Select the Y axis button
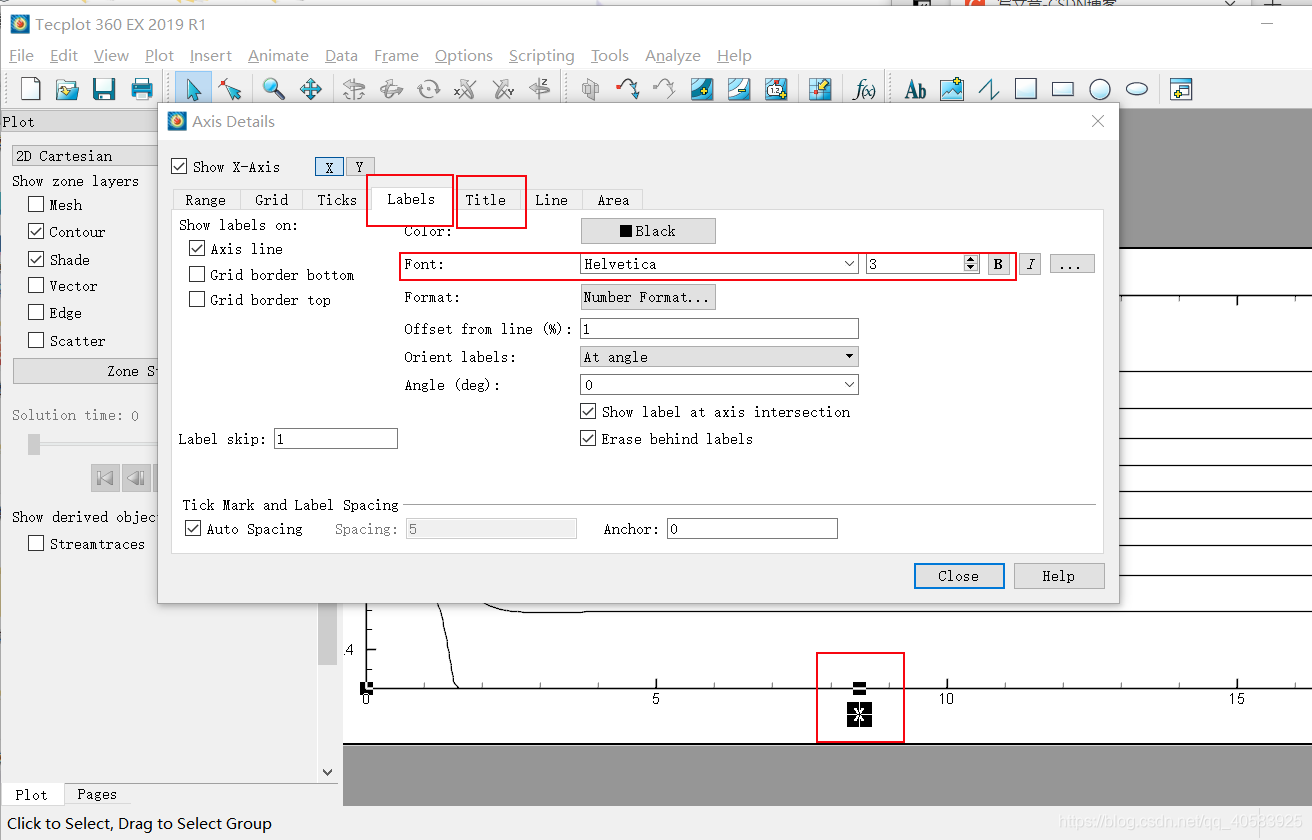The width and height of the screenshot is (1312, 840). (x=359, y=167)
